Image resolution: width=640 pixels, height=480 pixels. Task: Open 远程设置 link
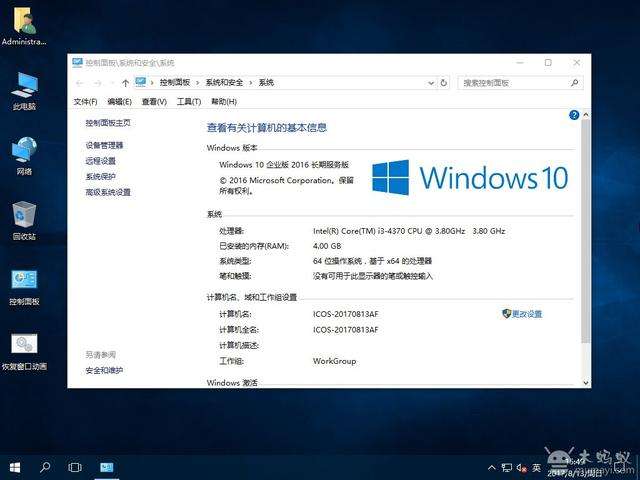[x=100, y=161]
